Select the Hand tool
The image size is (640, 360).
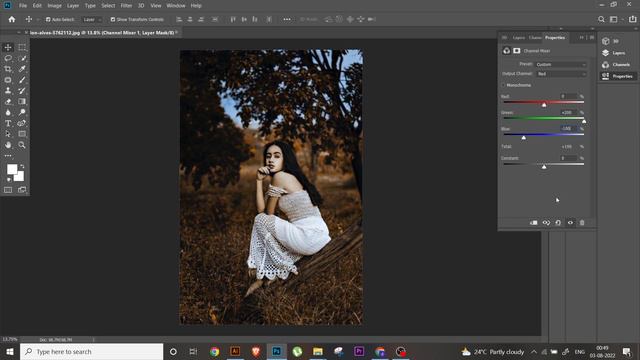8,145
